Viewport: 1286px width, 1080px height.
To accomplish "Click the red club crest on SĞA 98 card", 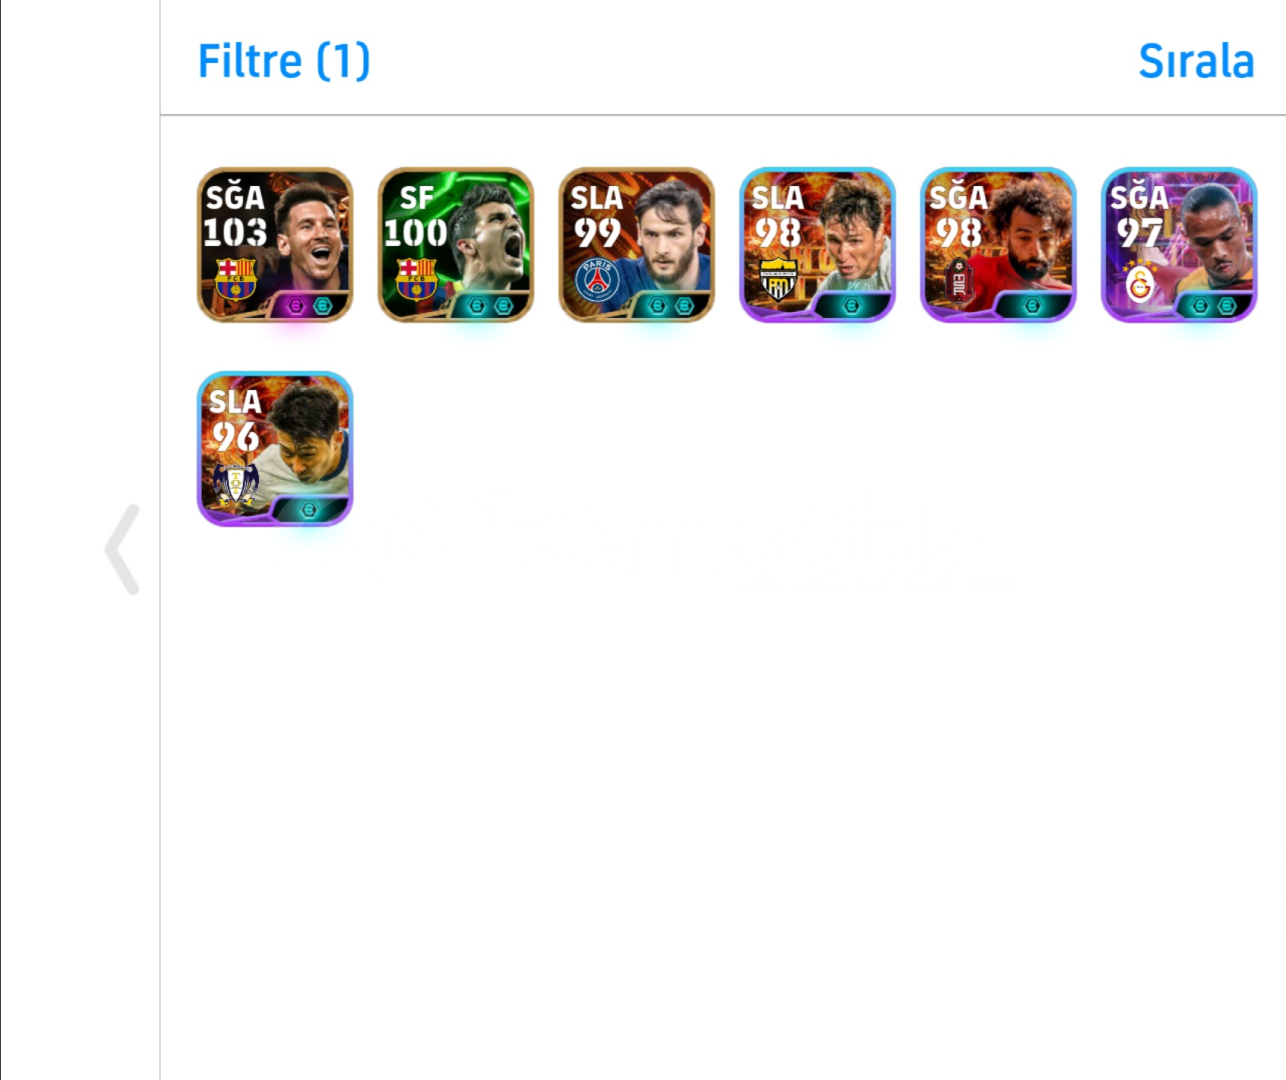I will pyautogui.click(x=958, y=280).
